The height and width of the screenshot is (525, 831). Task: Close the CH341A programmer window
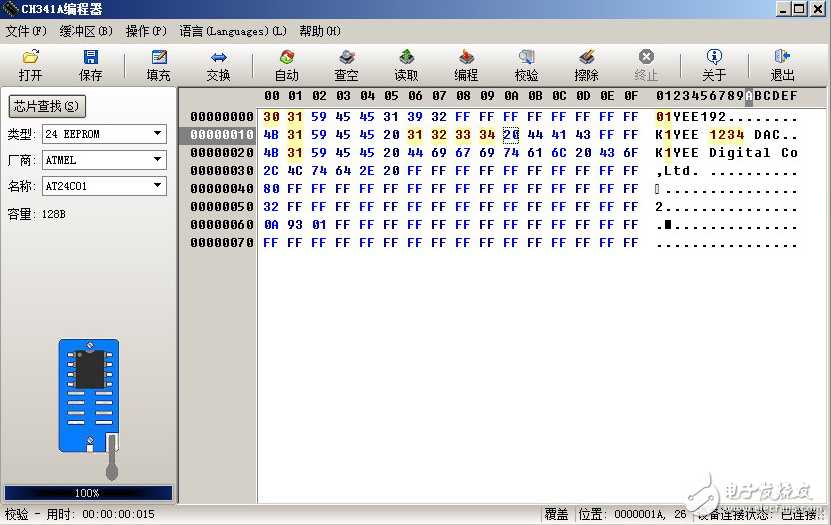point(818,8)
